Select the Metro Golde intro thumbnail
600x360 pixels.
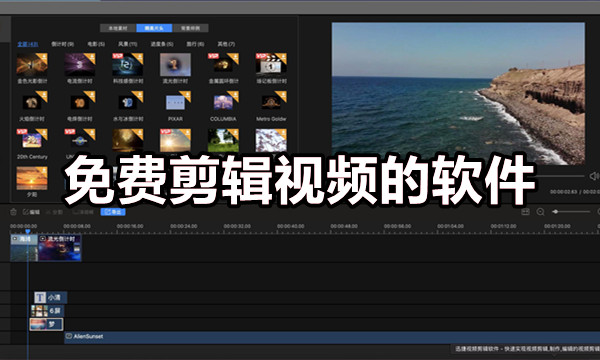tap(271, 102)
